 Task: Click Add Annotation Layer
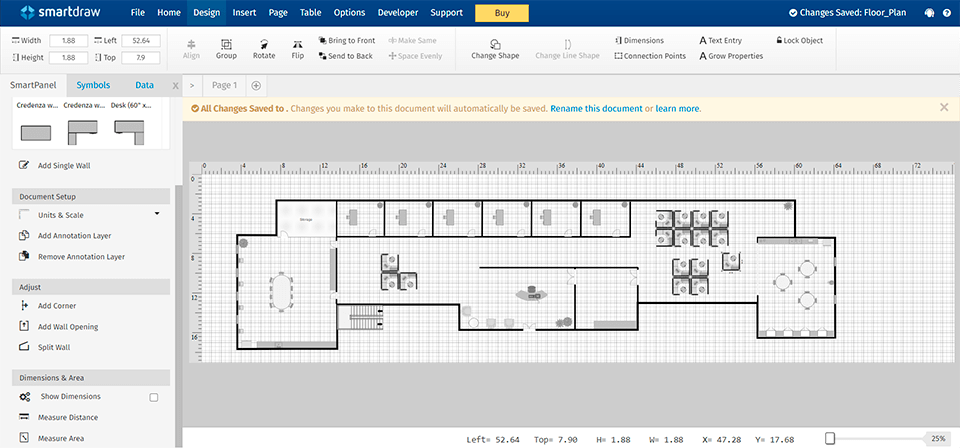(x=65, y=236)
